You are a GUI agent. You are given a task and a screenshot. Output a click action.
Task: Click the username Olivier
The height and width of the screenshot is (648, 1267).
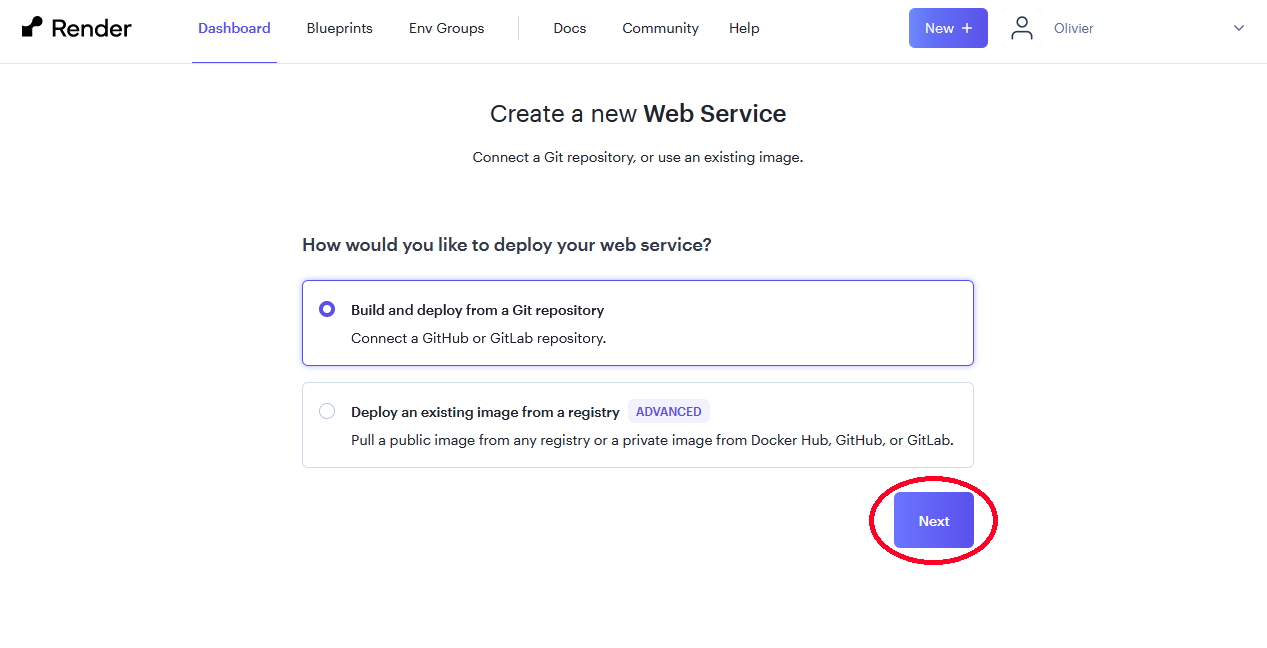1073,28
